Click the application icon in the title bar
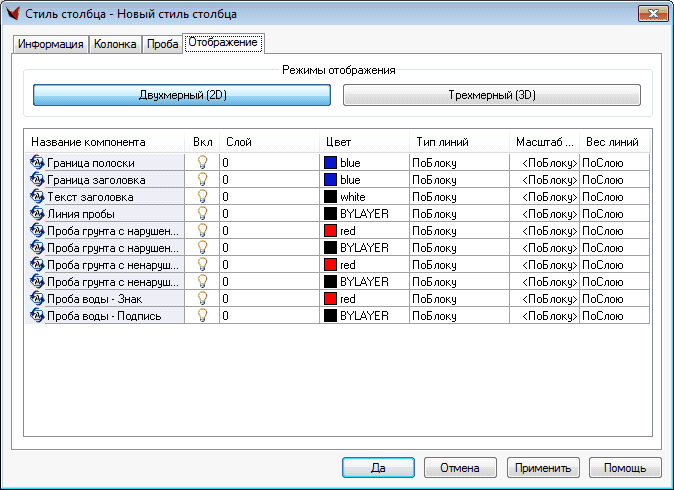 click(13, 14)
